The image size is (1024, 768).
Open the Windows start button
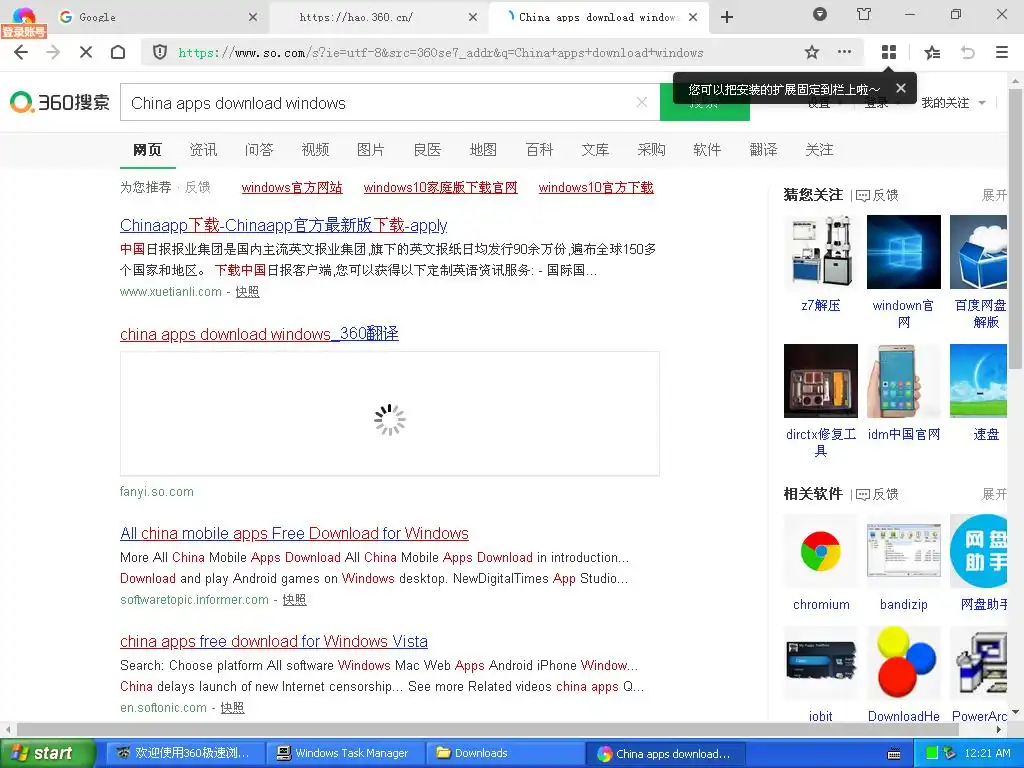46,753
